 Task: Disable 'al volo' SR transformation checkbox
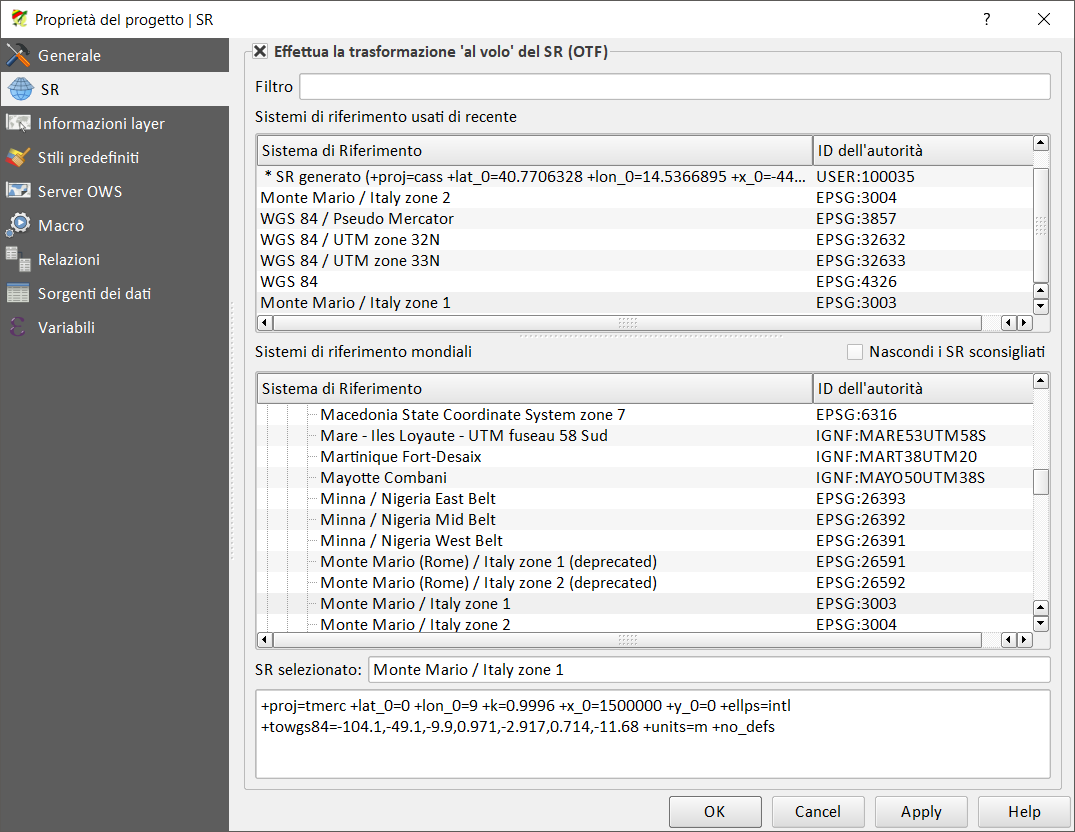[260, 51]
